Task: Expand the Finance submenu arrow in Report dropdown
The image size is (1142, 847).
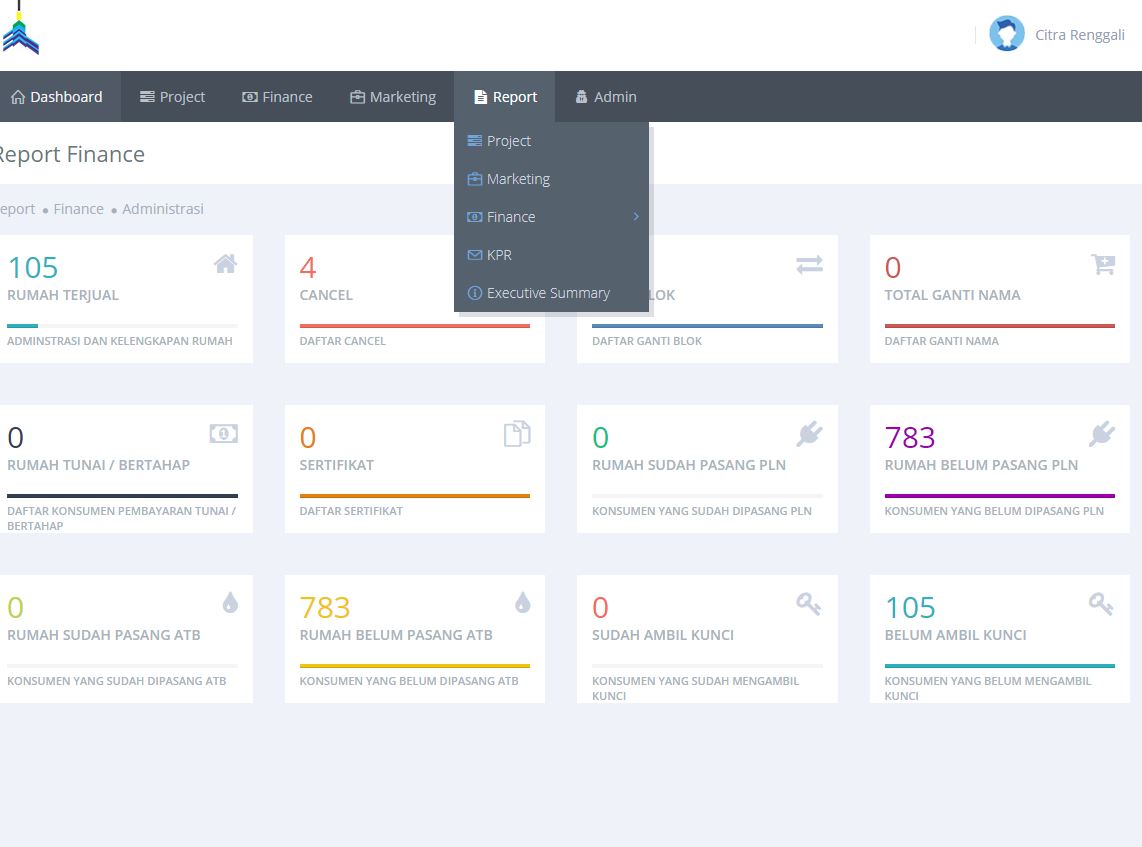Action: [x=636, y=217]
